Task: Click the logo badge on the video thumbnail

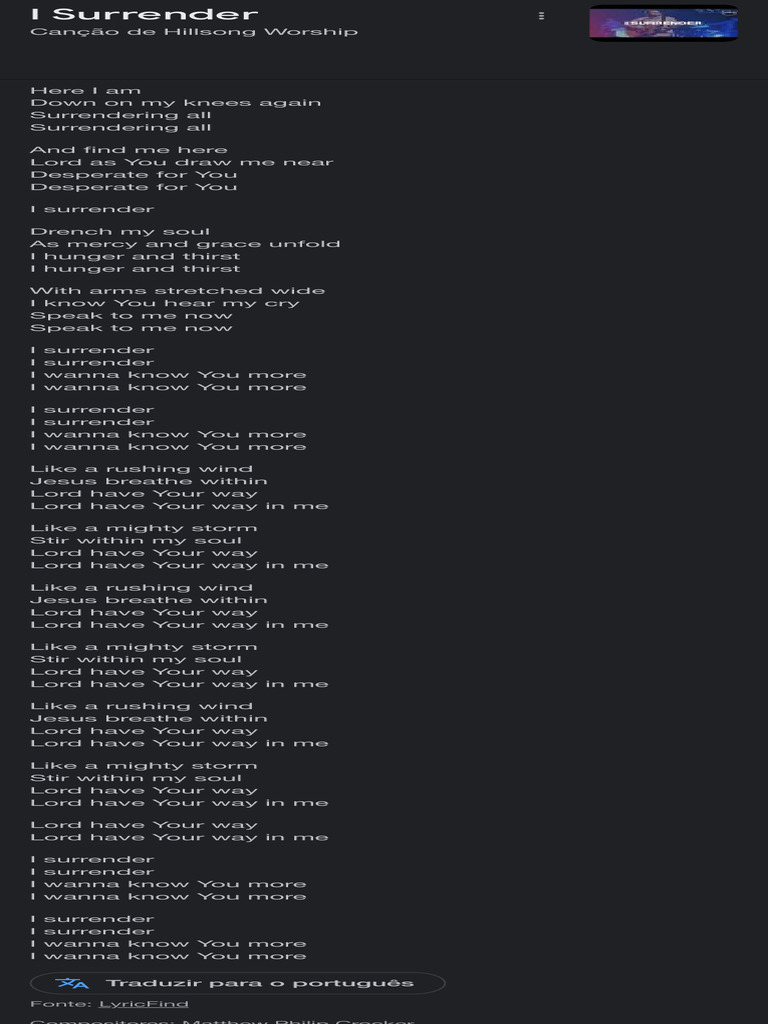Action: tap(729, 12)
